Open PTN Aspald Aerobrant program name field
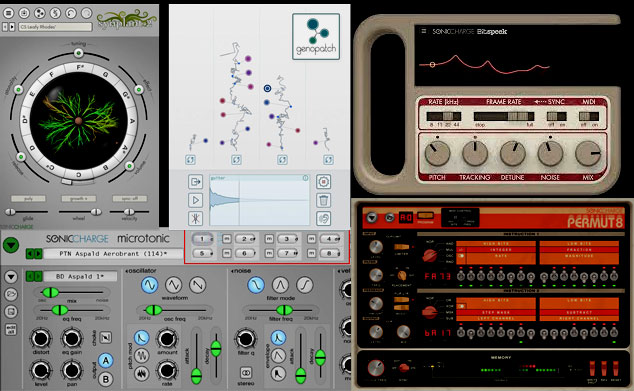The height and width of the screenshot is (391, 634). tap(113, 254)
